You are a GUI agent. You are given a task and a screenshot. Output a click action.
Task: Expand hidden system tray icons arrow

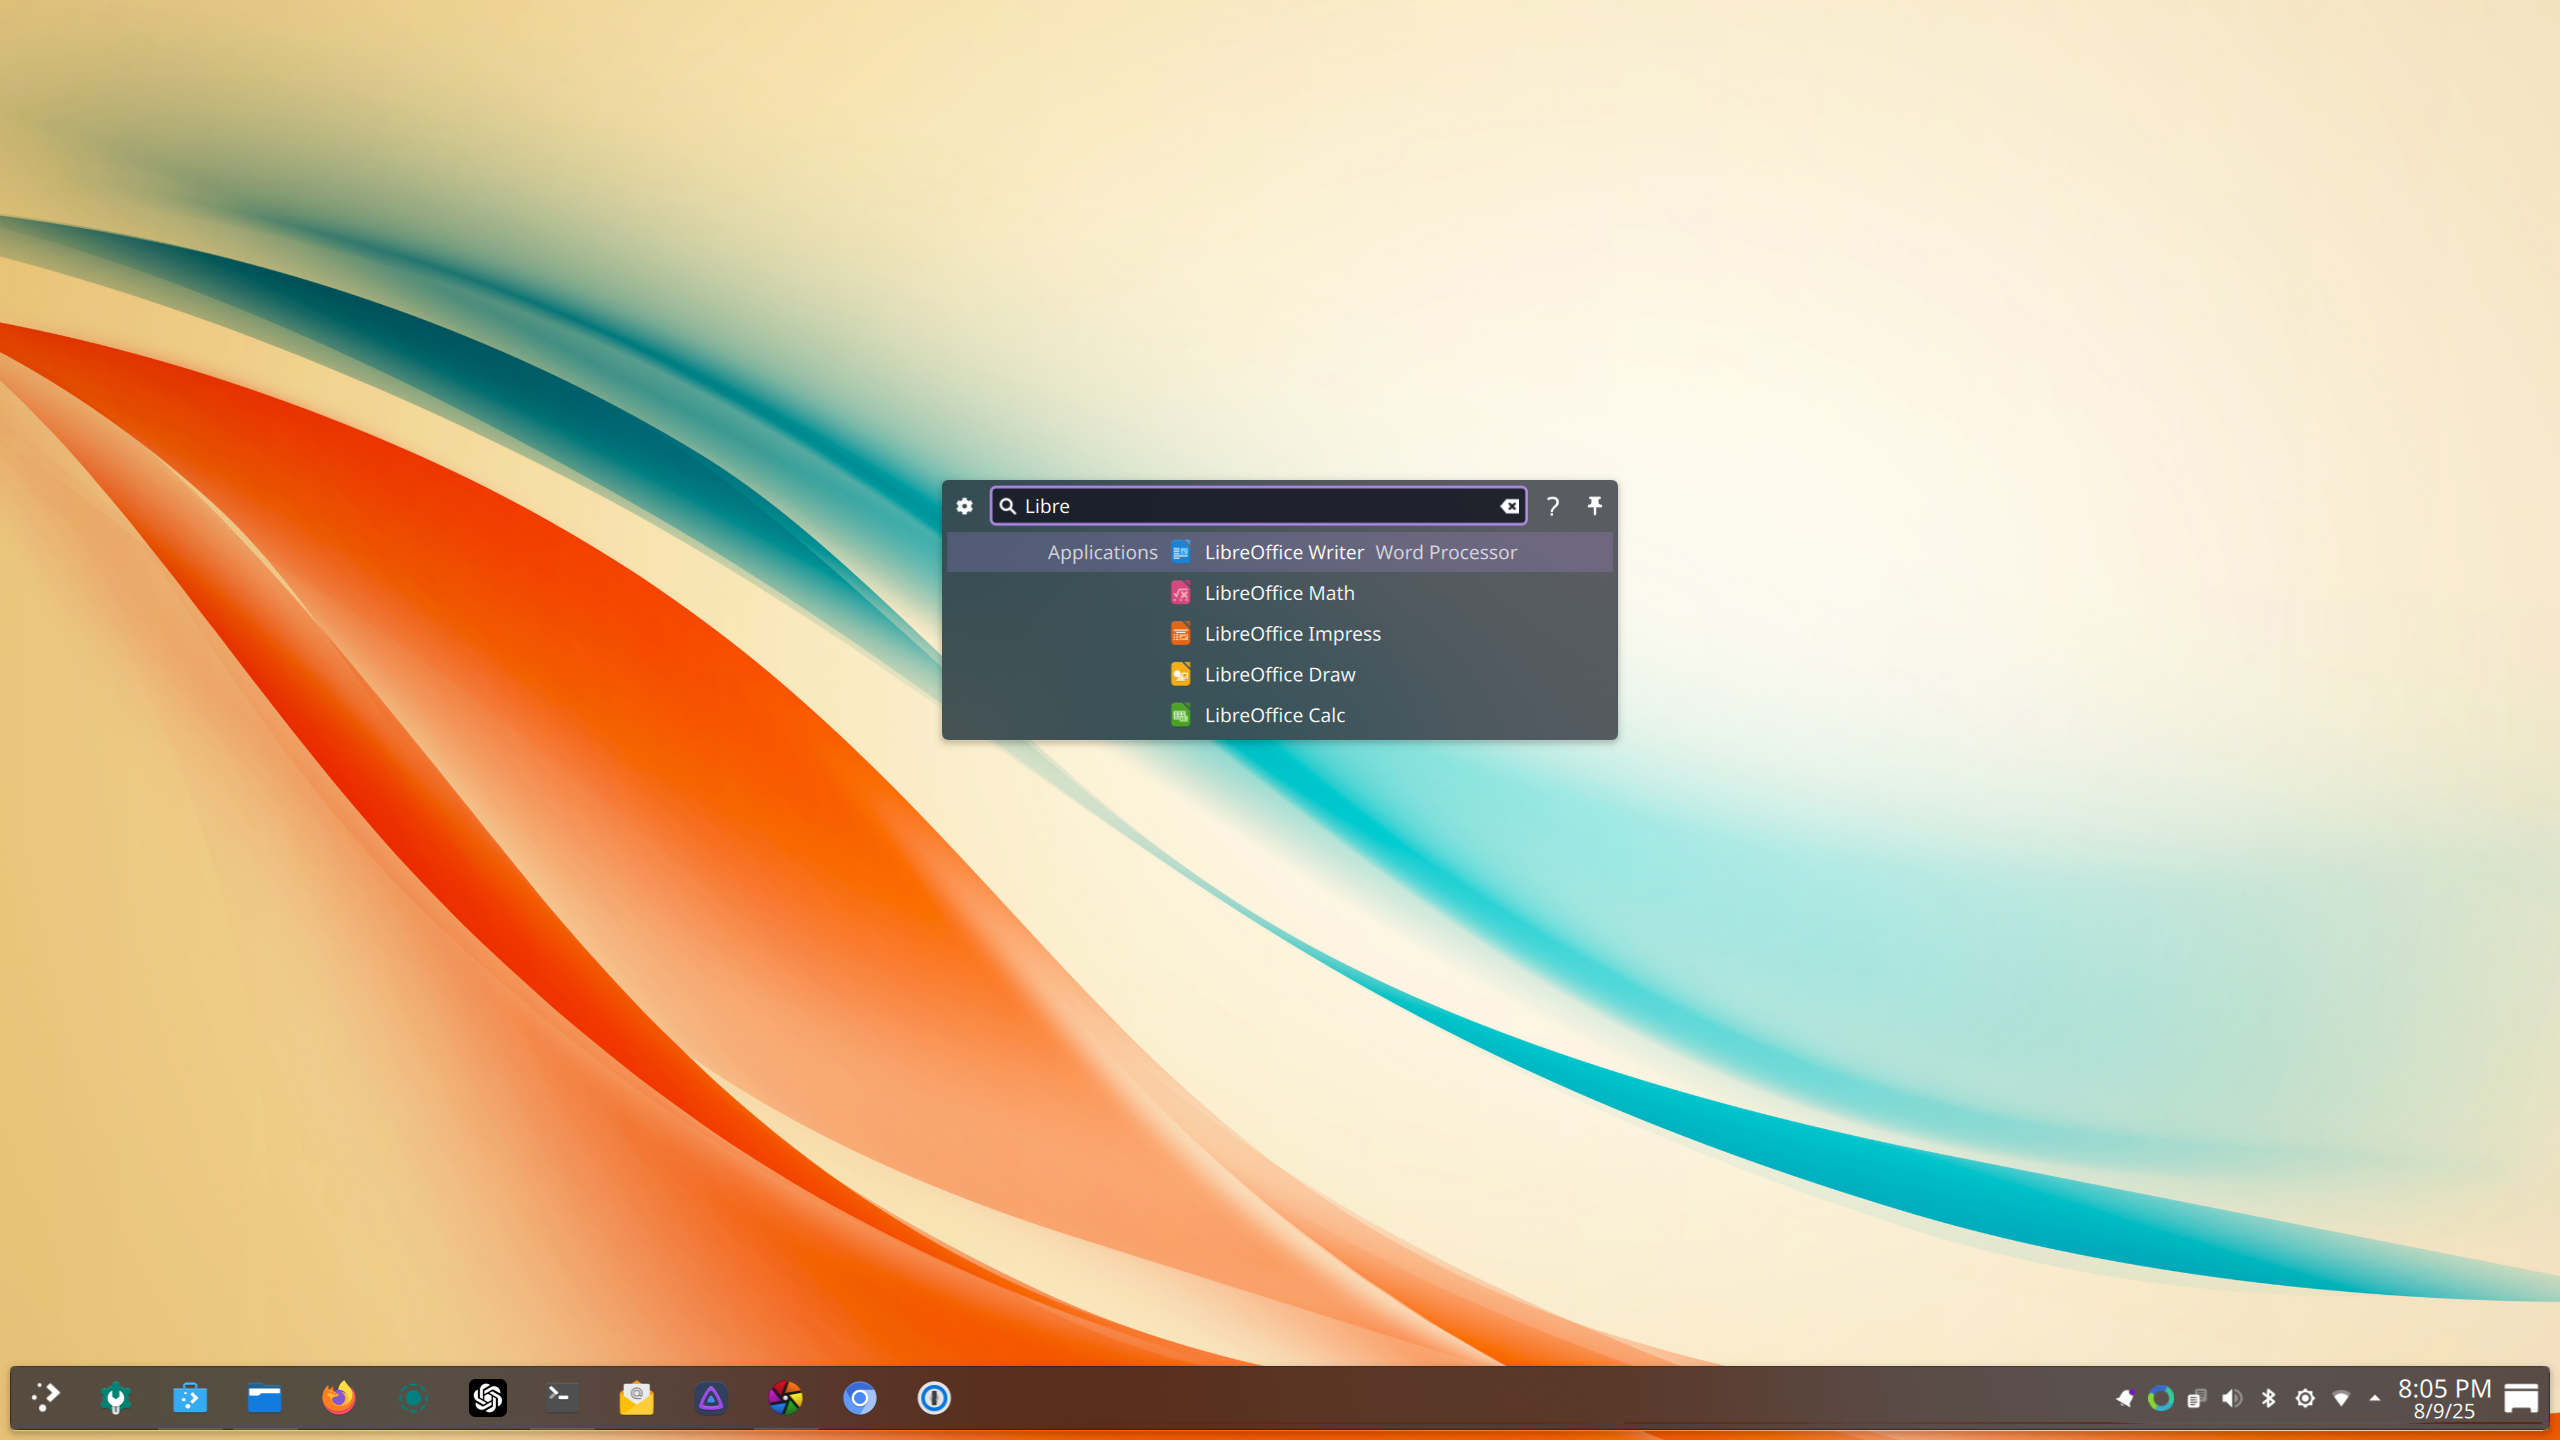[2375, 1398]
